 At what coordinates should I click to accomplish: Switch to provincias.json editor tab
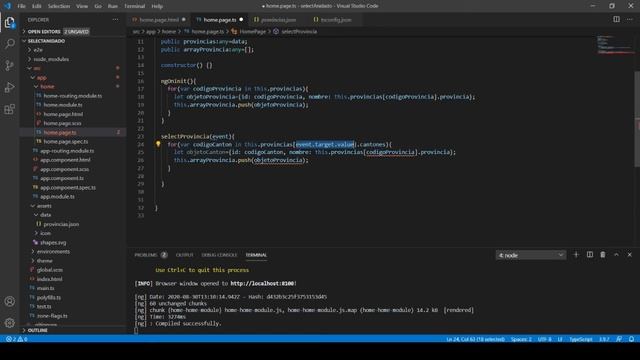tap(278, 20)
